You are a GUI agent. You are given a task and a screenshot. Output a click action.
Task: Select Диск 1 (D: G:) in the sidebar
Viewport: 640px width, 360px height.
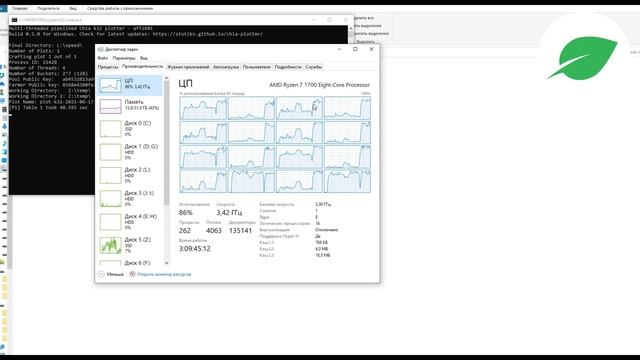(x=129, y=152)
